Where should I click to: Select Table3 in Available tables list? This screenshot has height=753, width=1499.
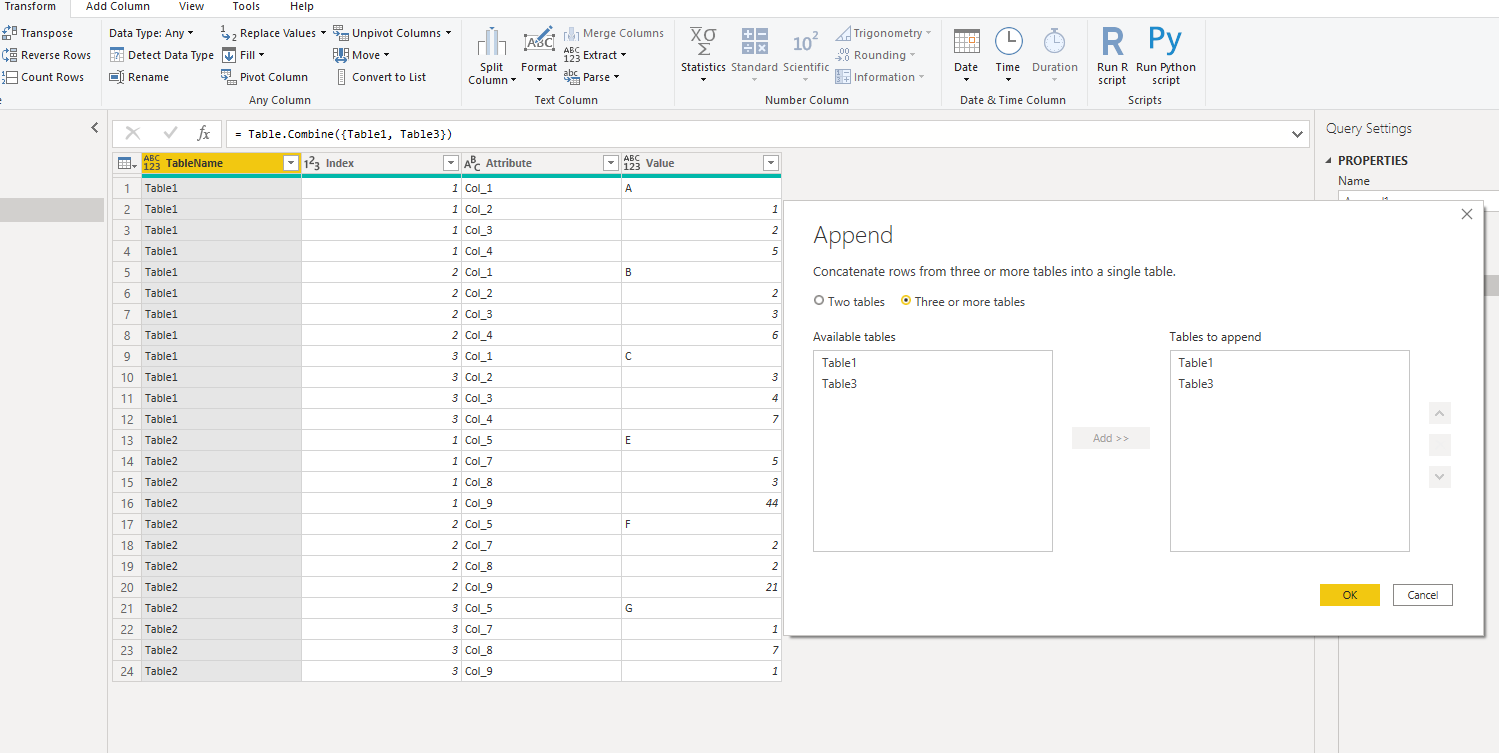840,384
